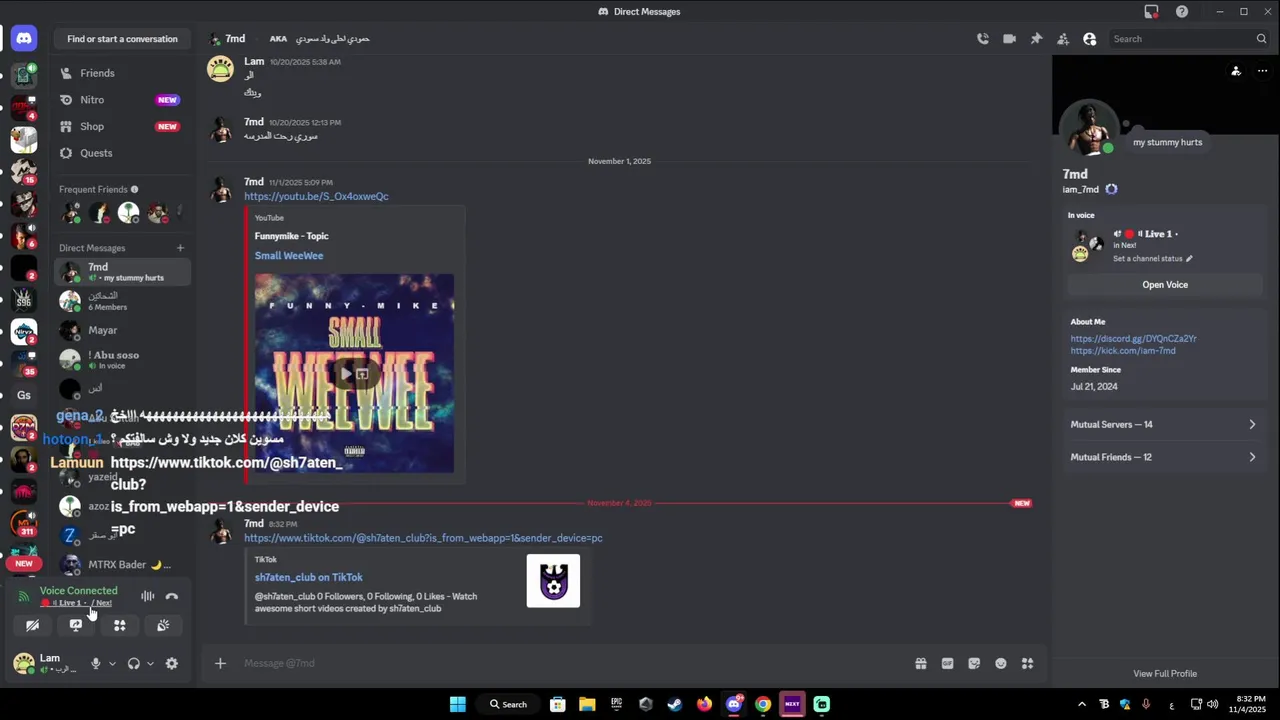Screen dimensions: 1280x720
Task: Open the Shop page
Action: (122, 126)
